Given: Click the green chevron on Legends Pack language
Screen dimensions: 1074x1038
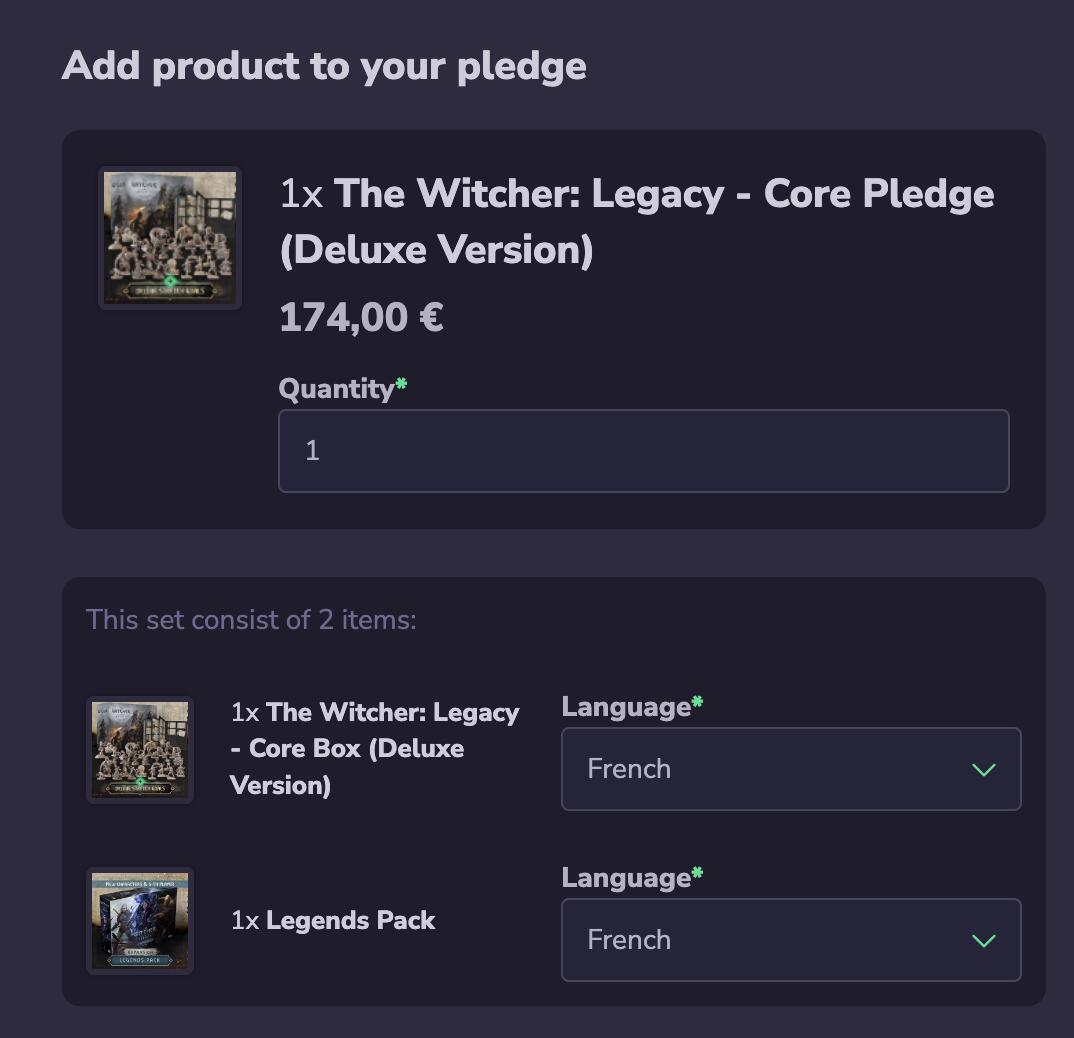Looking at the screenshot, I should coord(984,941).
